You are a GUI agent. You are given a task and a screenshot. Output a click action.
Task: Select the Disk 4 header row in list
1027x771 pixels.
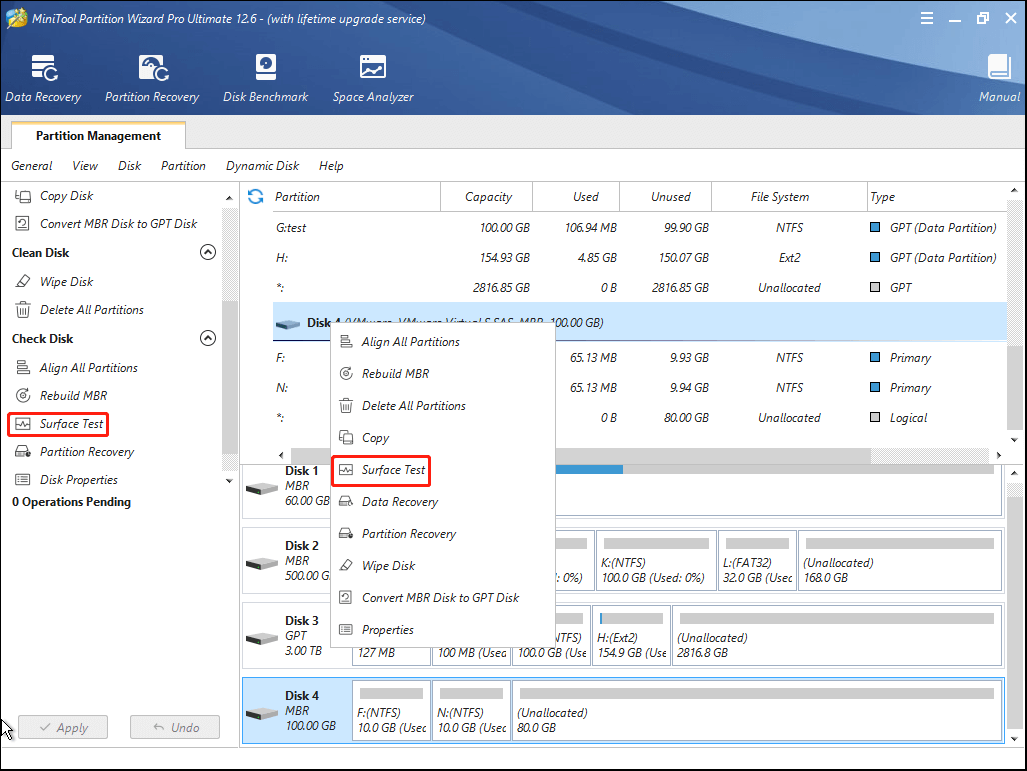pos(639,322)
